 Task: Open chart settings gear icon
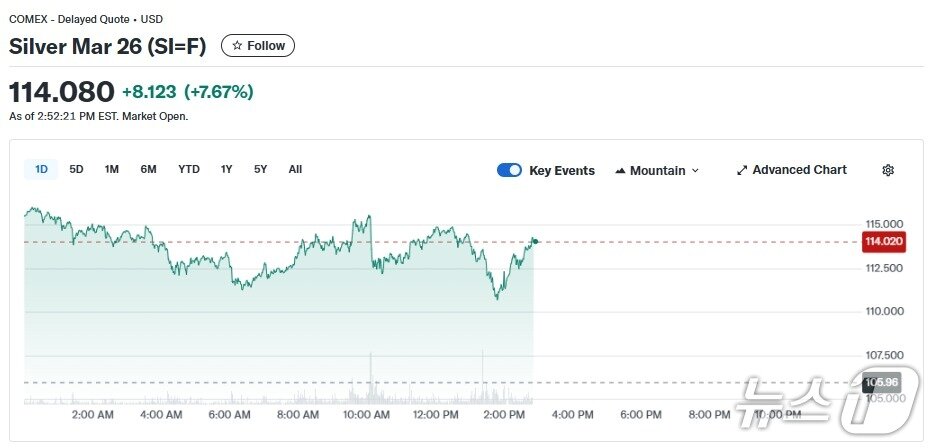(x=887, y=170)
